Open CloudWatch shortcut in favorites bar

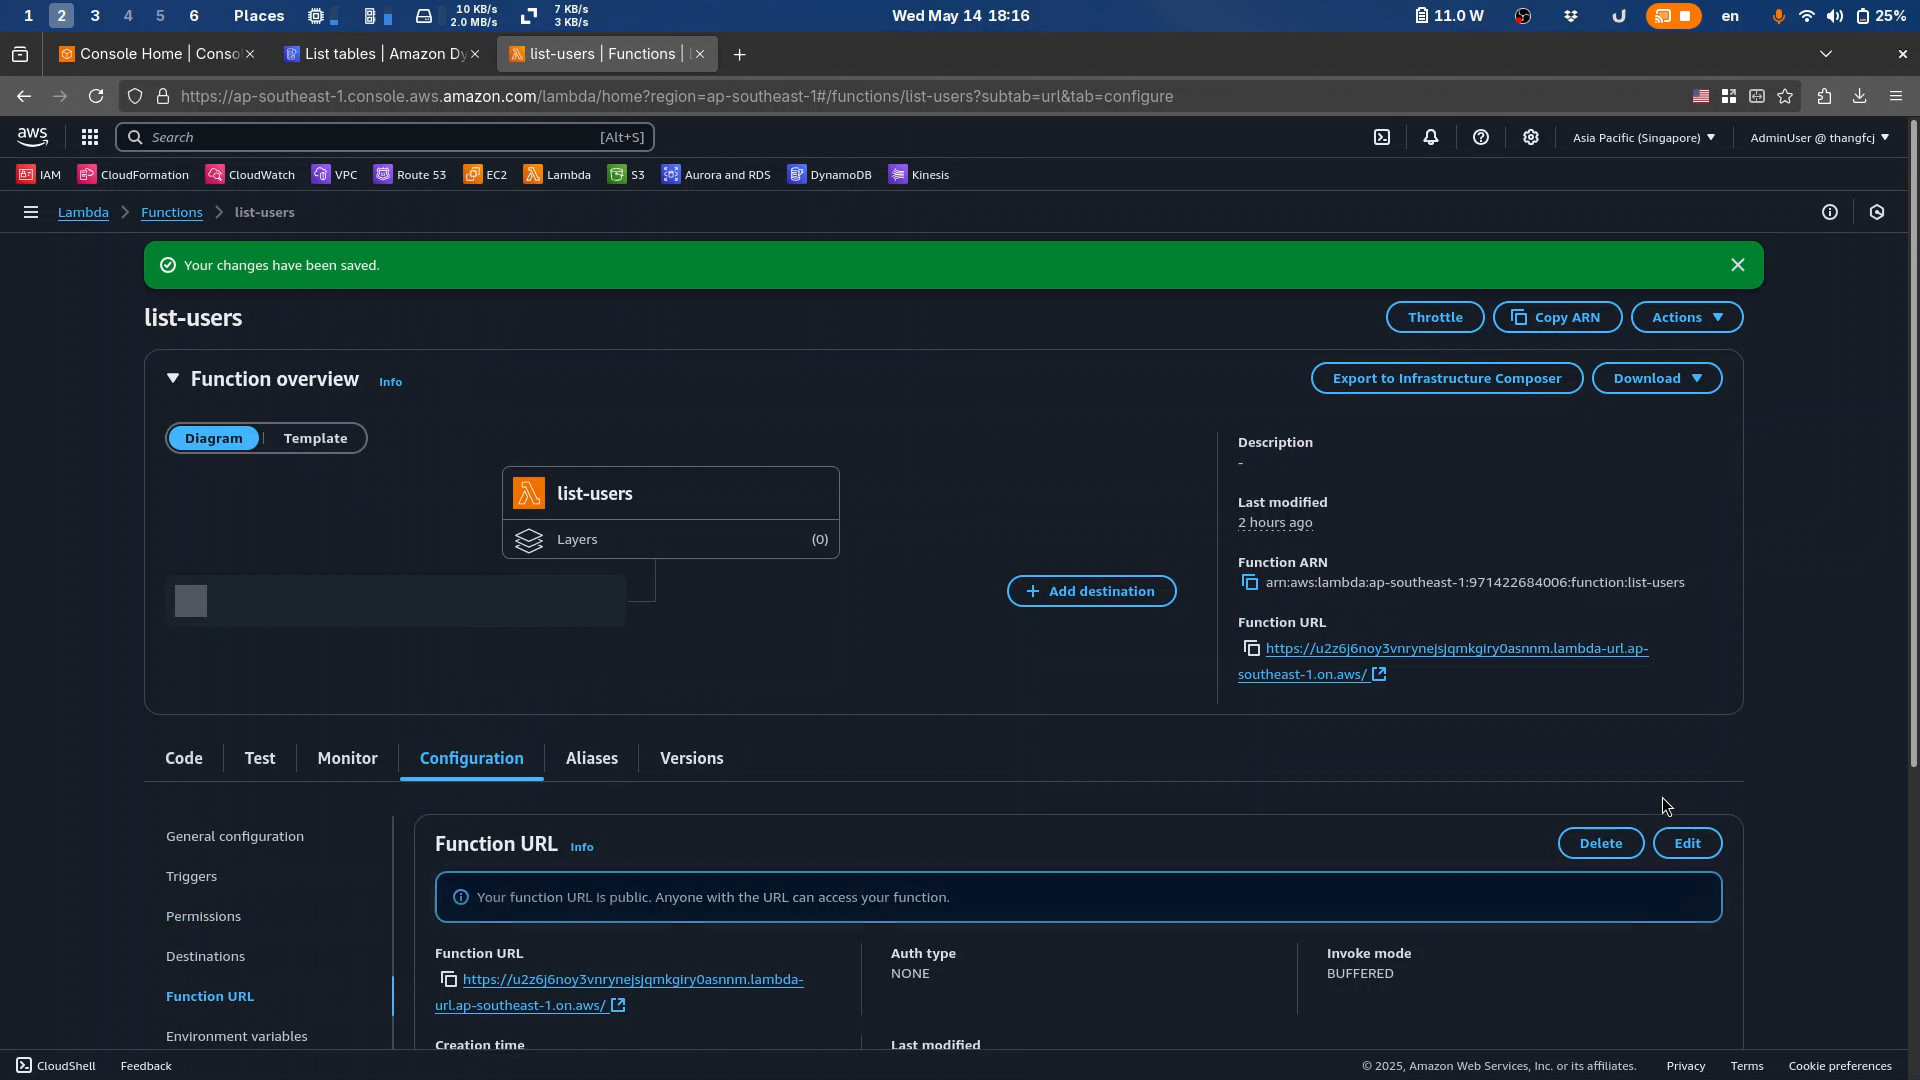(x=250, y=175)
